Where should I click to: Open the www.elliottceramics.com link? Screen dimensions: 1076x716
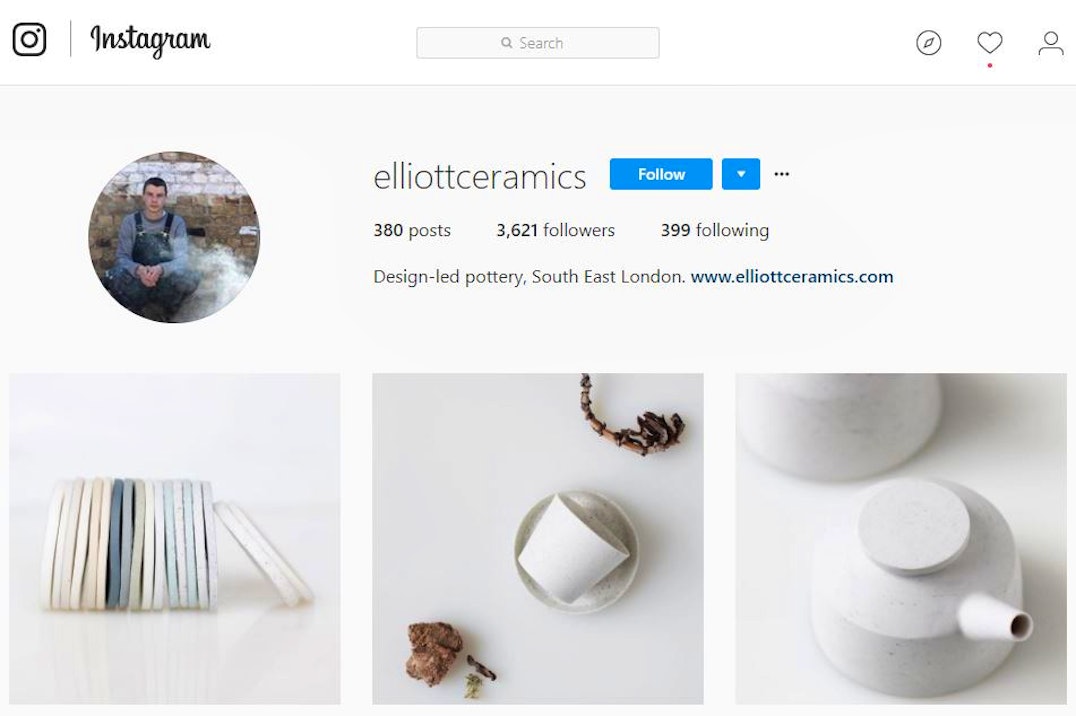click(792, 277)
